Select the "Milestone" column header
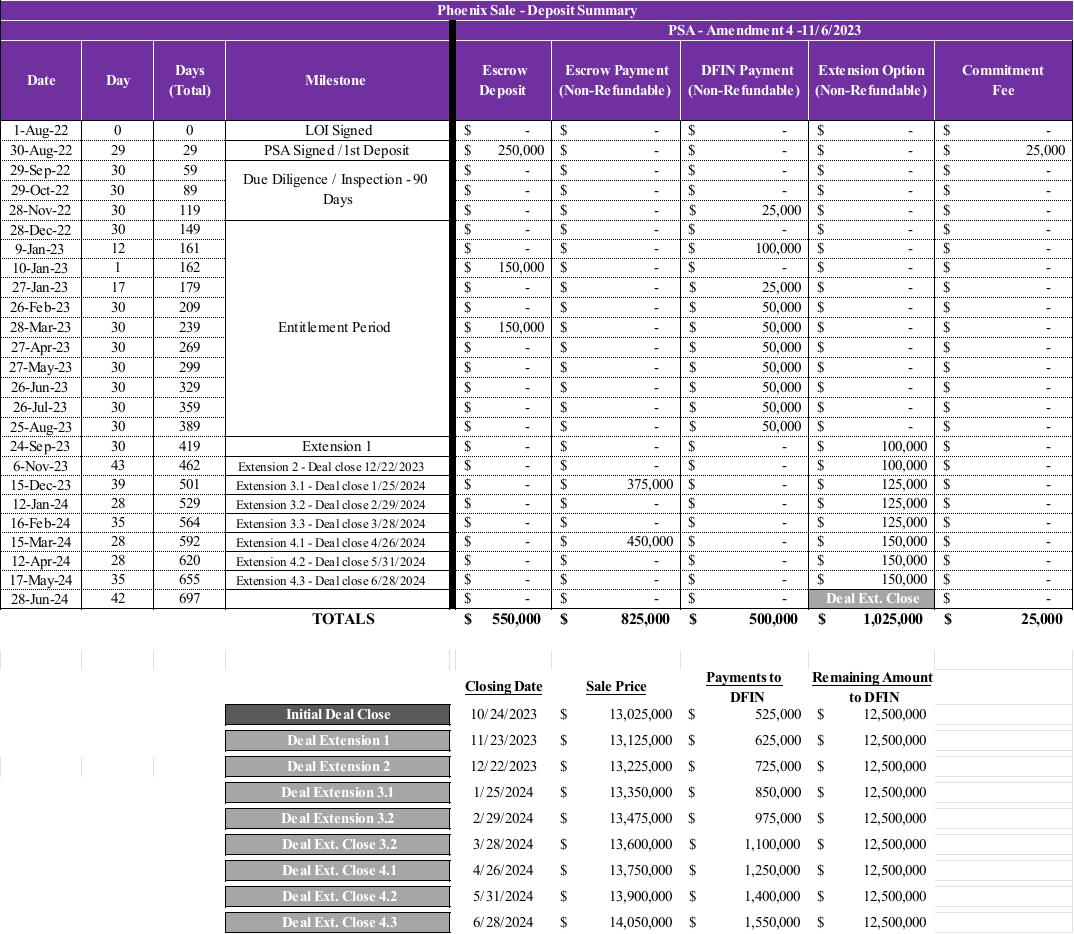The height and width of the screenshot is (934, 1074). pyautogui.click(x=335, y=80)
